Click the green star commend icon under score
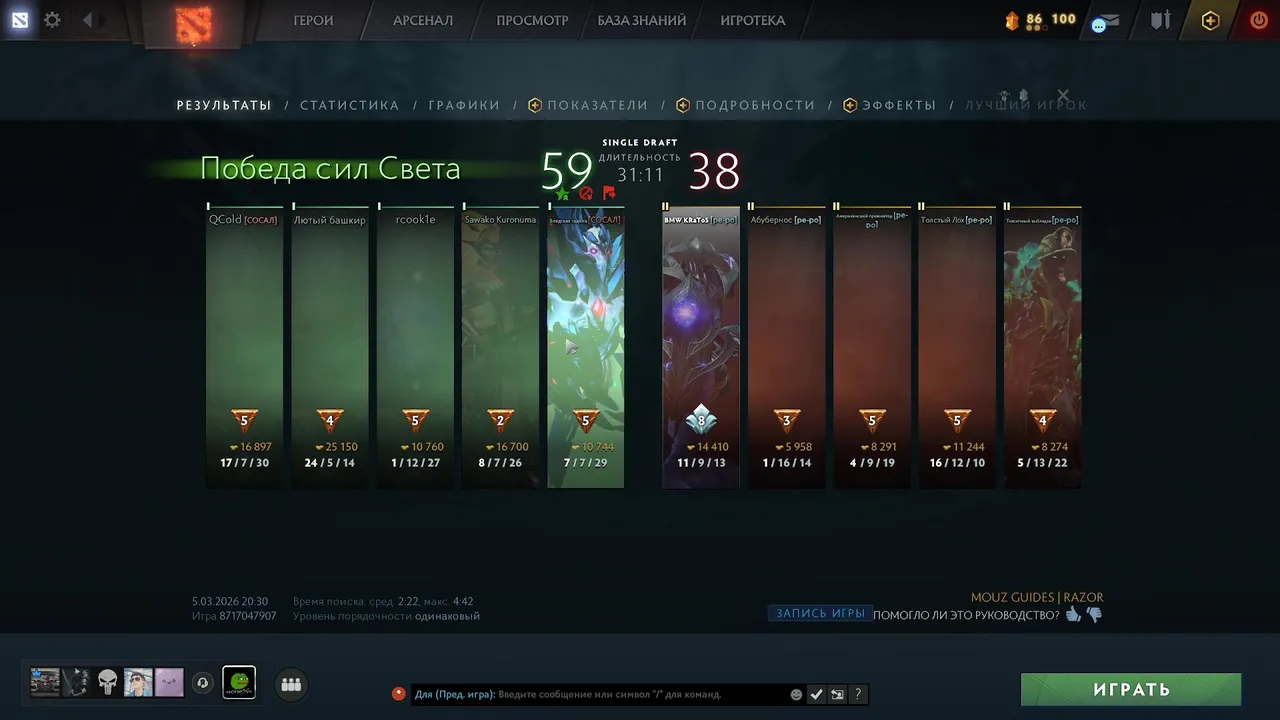Image resolution: width=1280 pixels, height=720 pixels. (562, 194)
